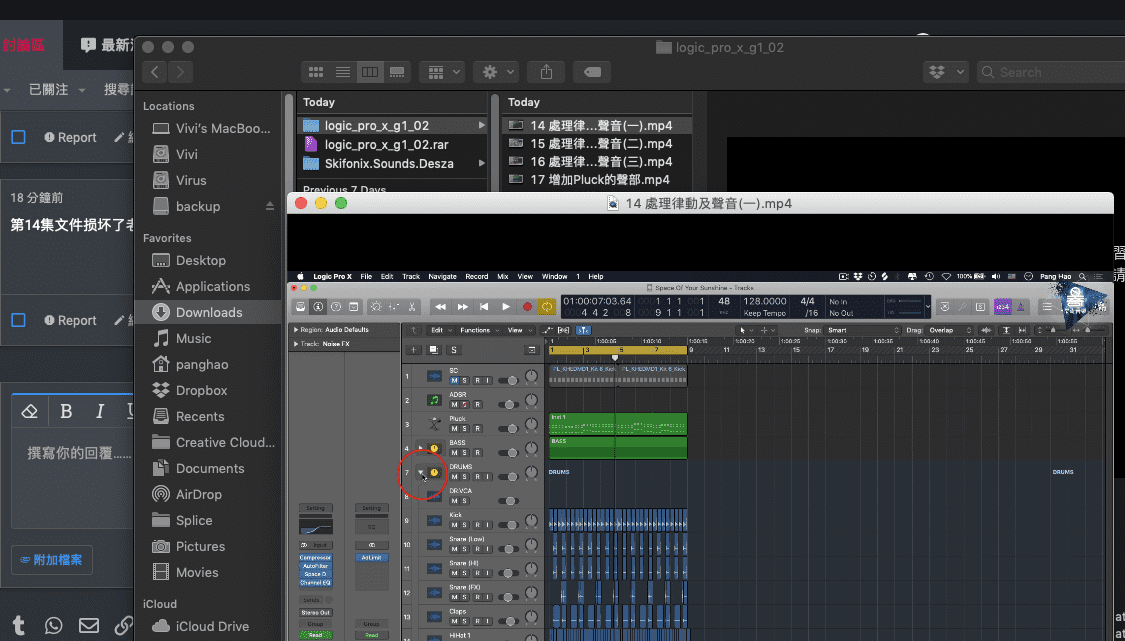Toggle the yellow Cycle mode button
This screenshot has height=641, width=1125.
[547, 307]
